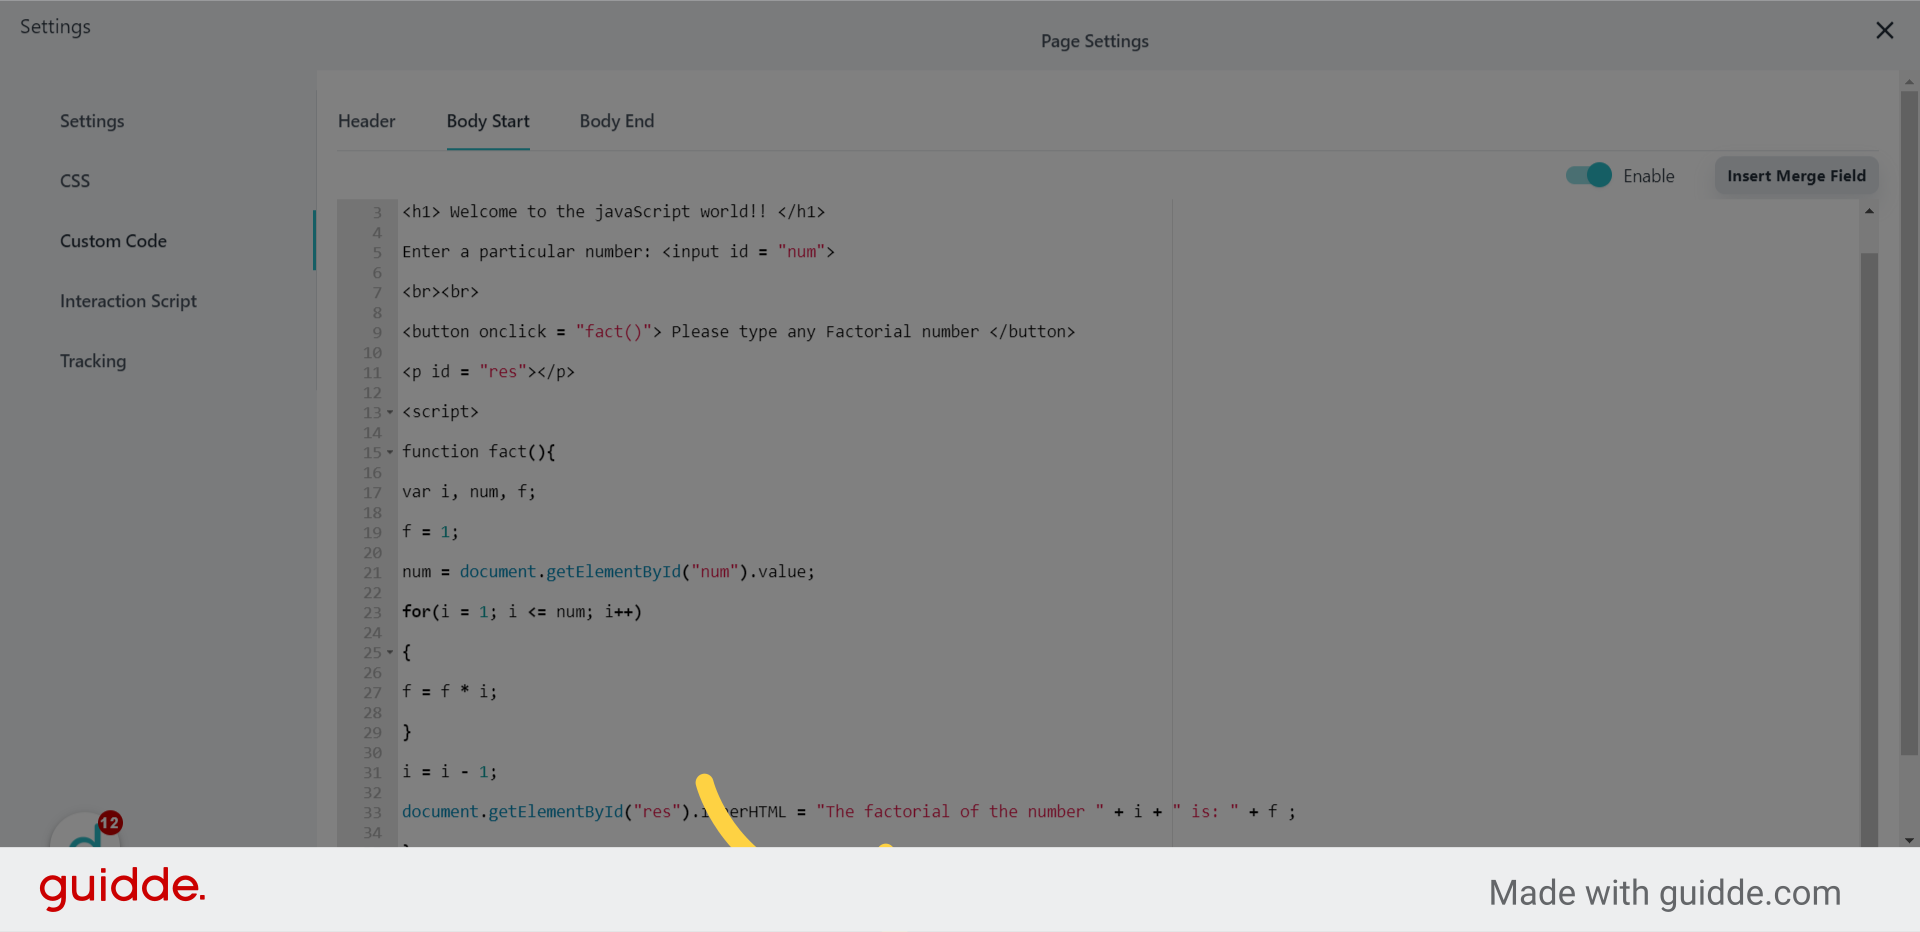The height and width of the screenshot is (932, 1920).
Task: Place cursor in the h1 Welcome line
Action: coord(613,212)
